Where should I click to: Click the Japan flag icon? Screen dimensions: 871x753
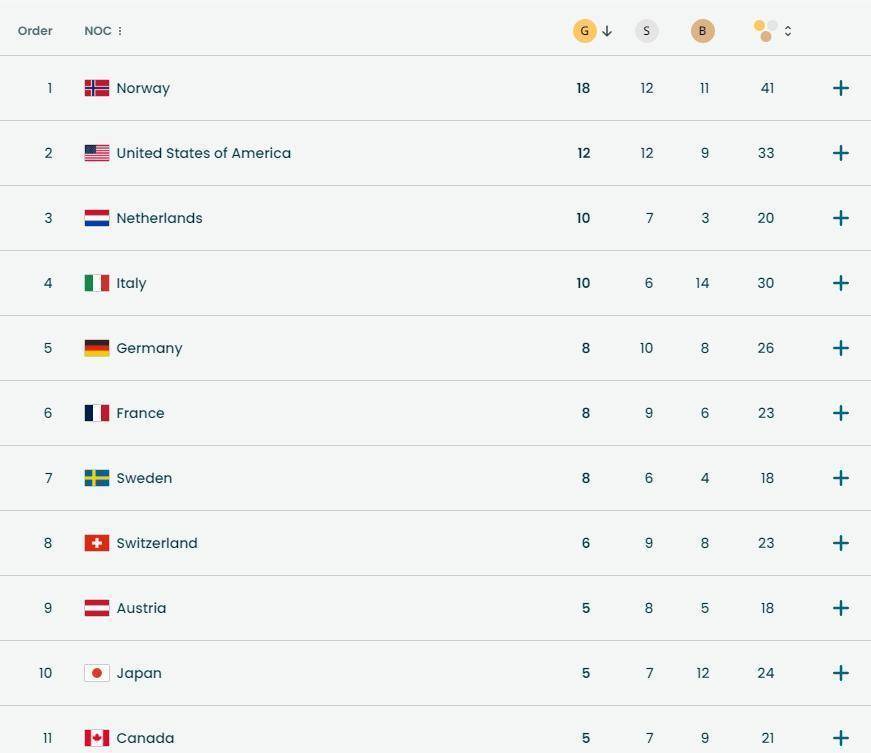[x=97, y=673]
